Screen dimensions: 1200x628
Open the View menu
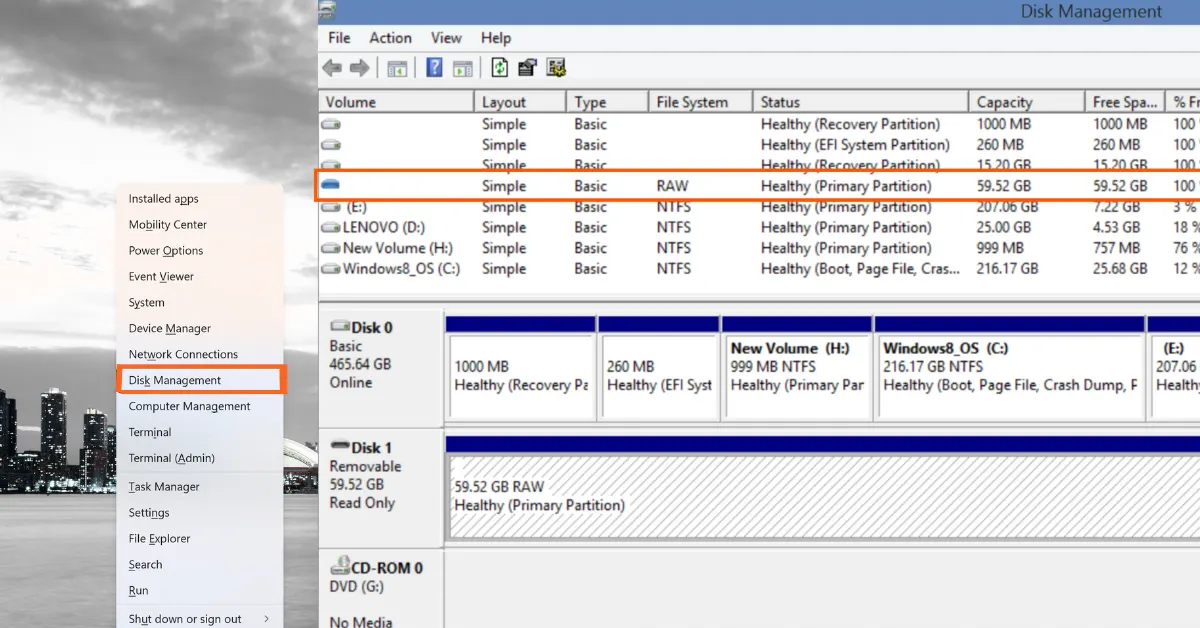point(446,38)
